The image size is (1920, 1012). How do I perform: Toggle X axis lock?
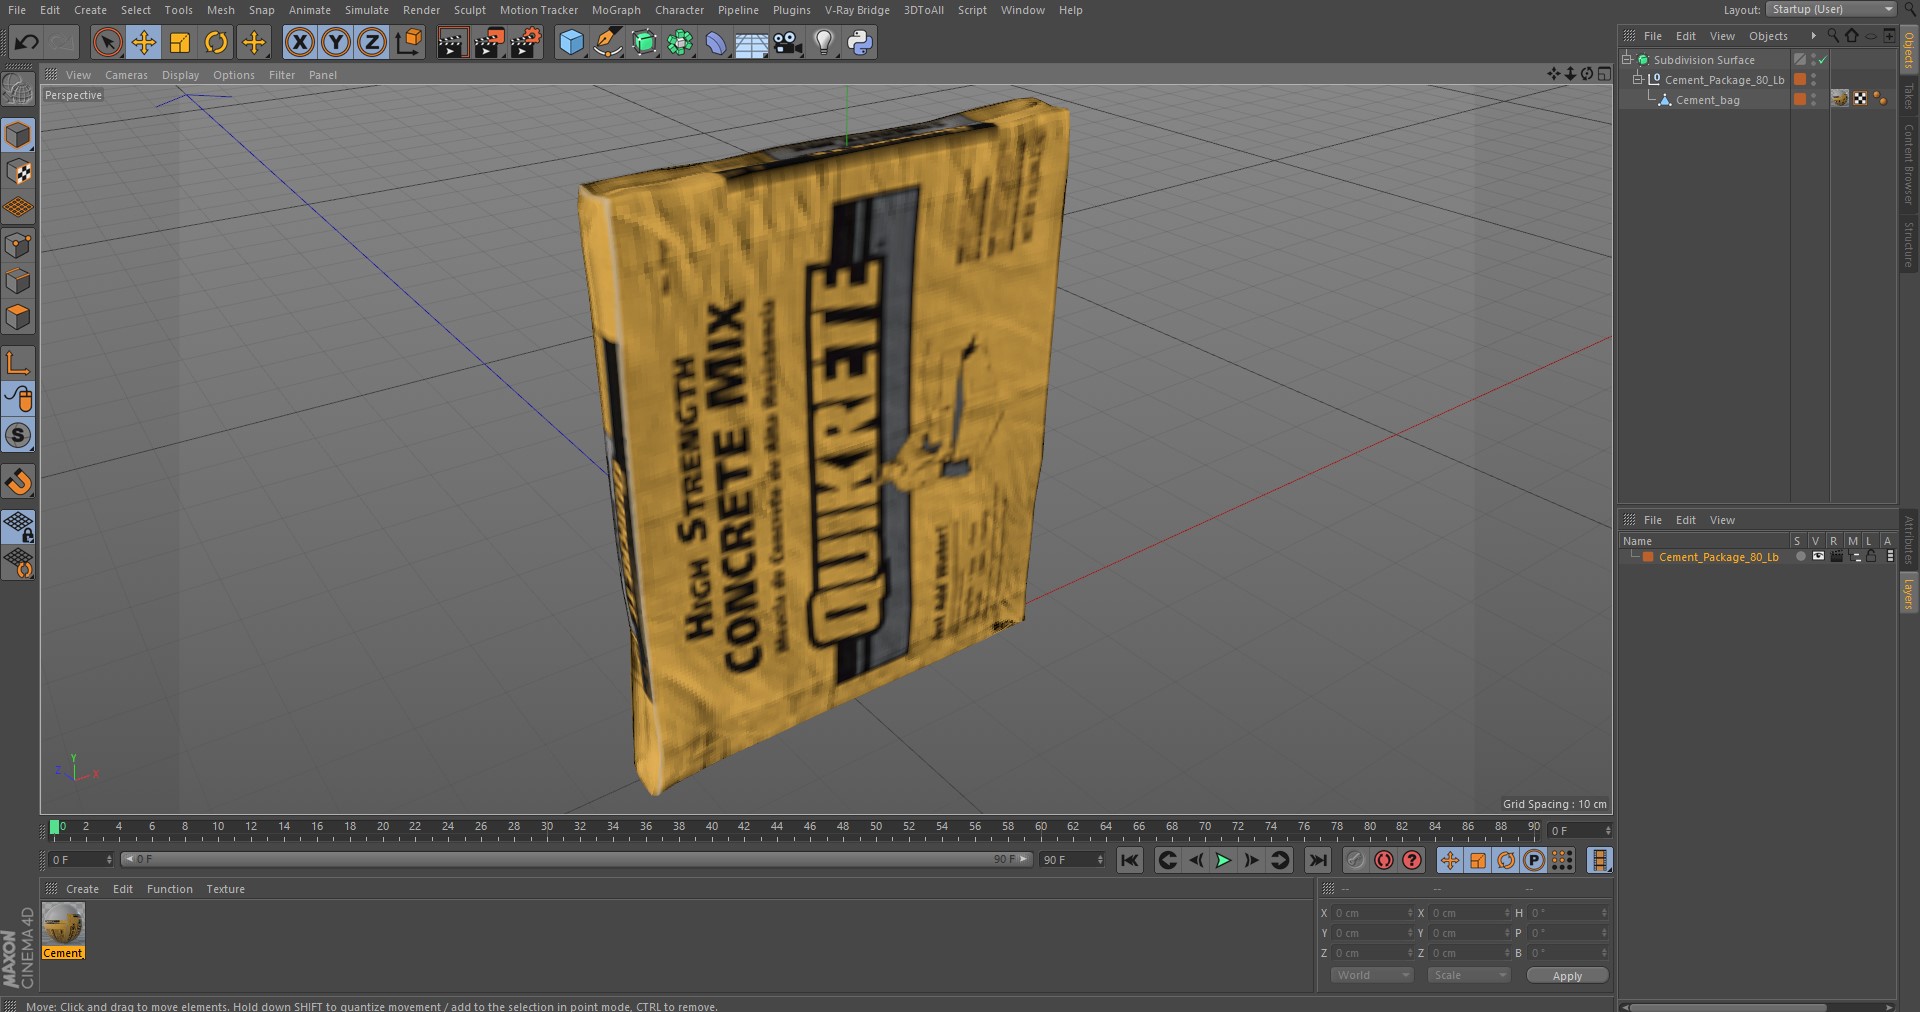pyautogui.click(x=299, y=42)
